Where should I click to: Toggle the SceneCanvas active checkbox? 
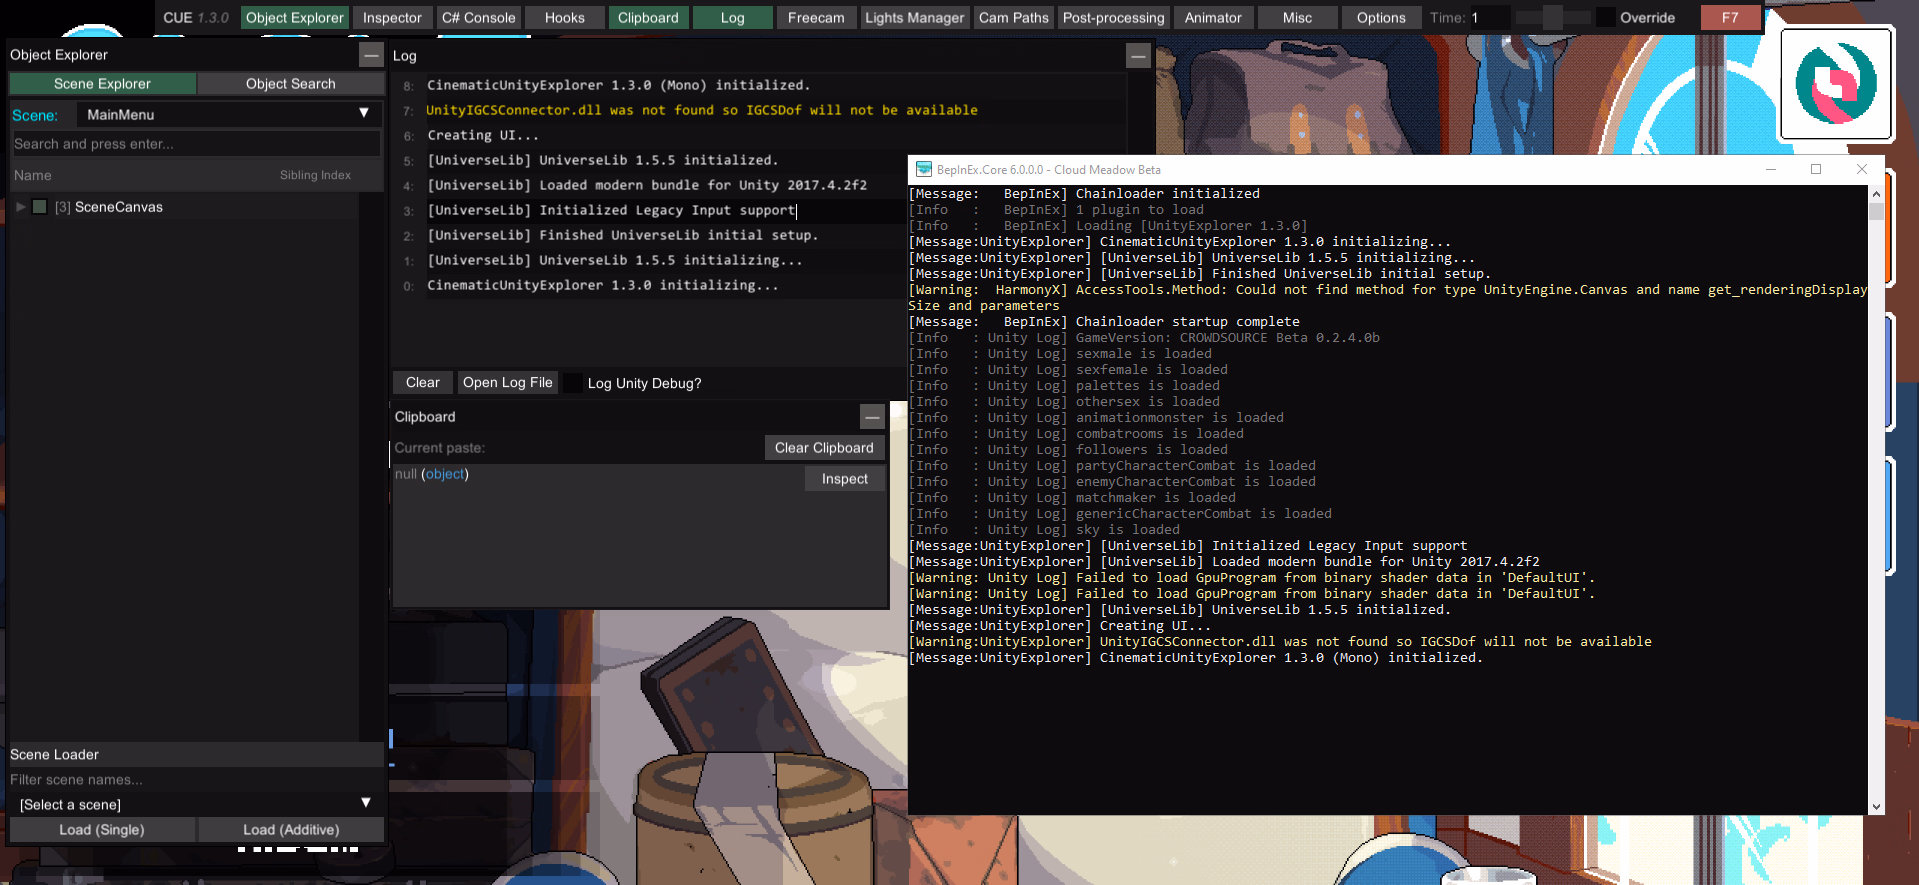(40, 207)
